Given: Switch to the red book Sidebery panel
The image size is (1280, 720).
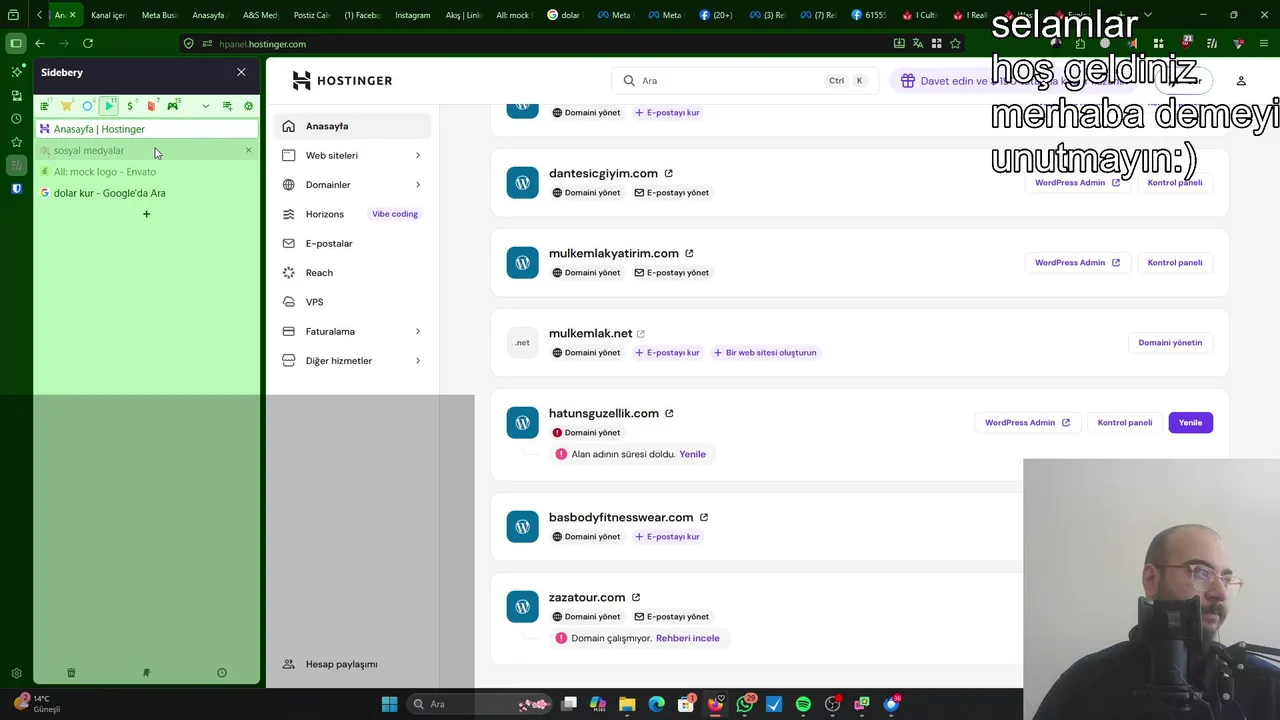Looking at the screenshot, I should coord(151,106).
